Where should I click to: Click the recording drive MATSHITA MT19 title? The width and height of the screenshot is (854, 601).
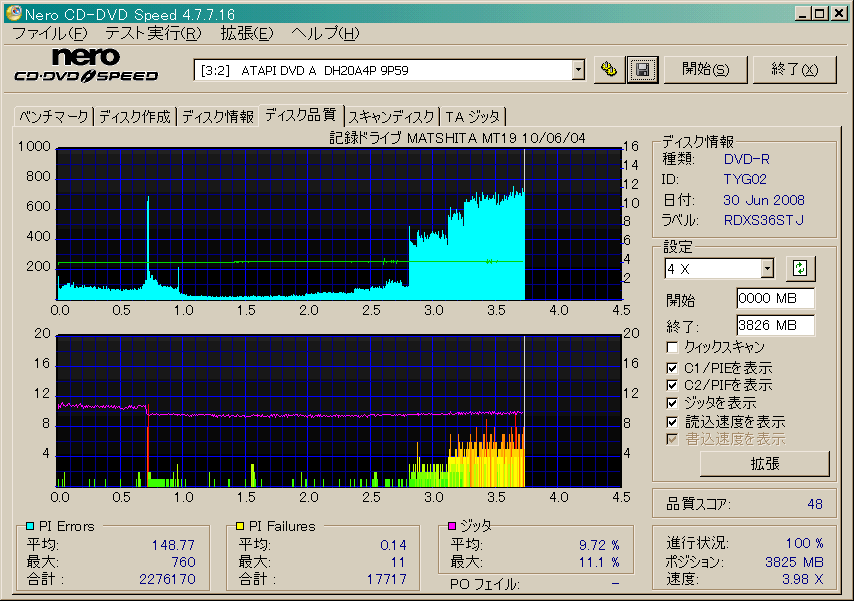[x=458, y=138]
